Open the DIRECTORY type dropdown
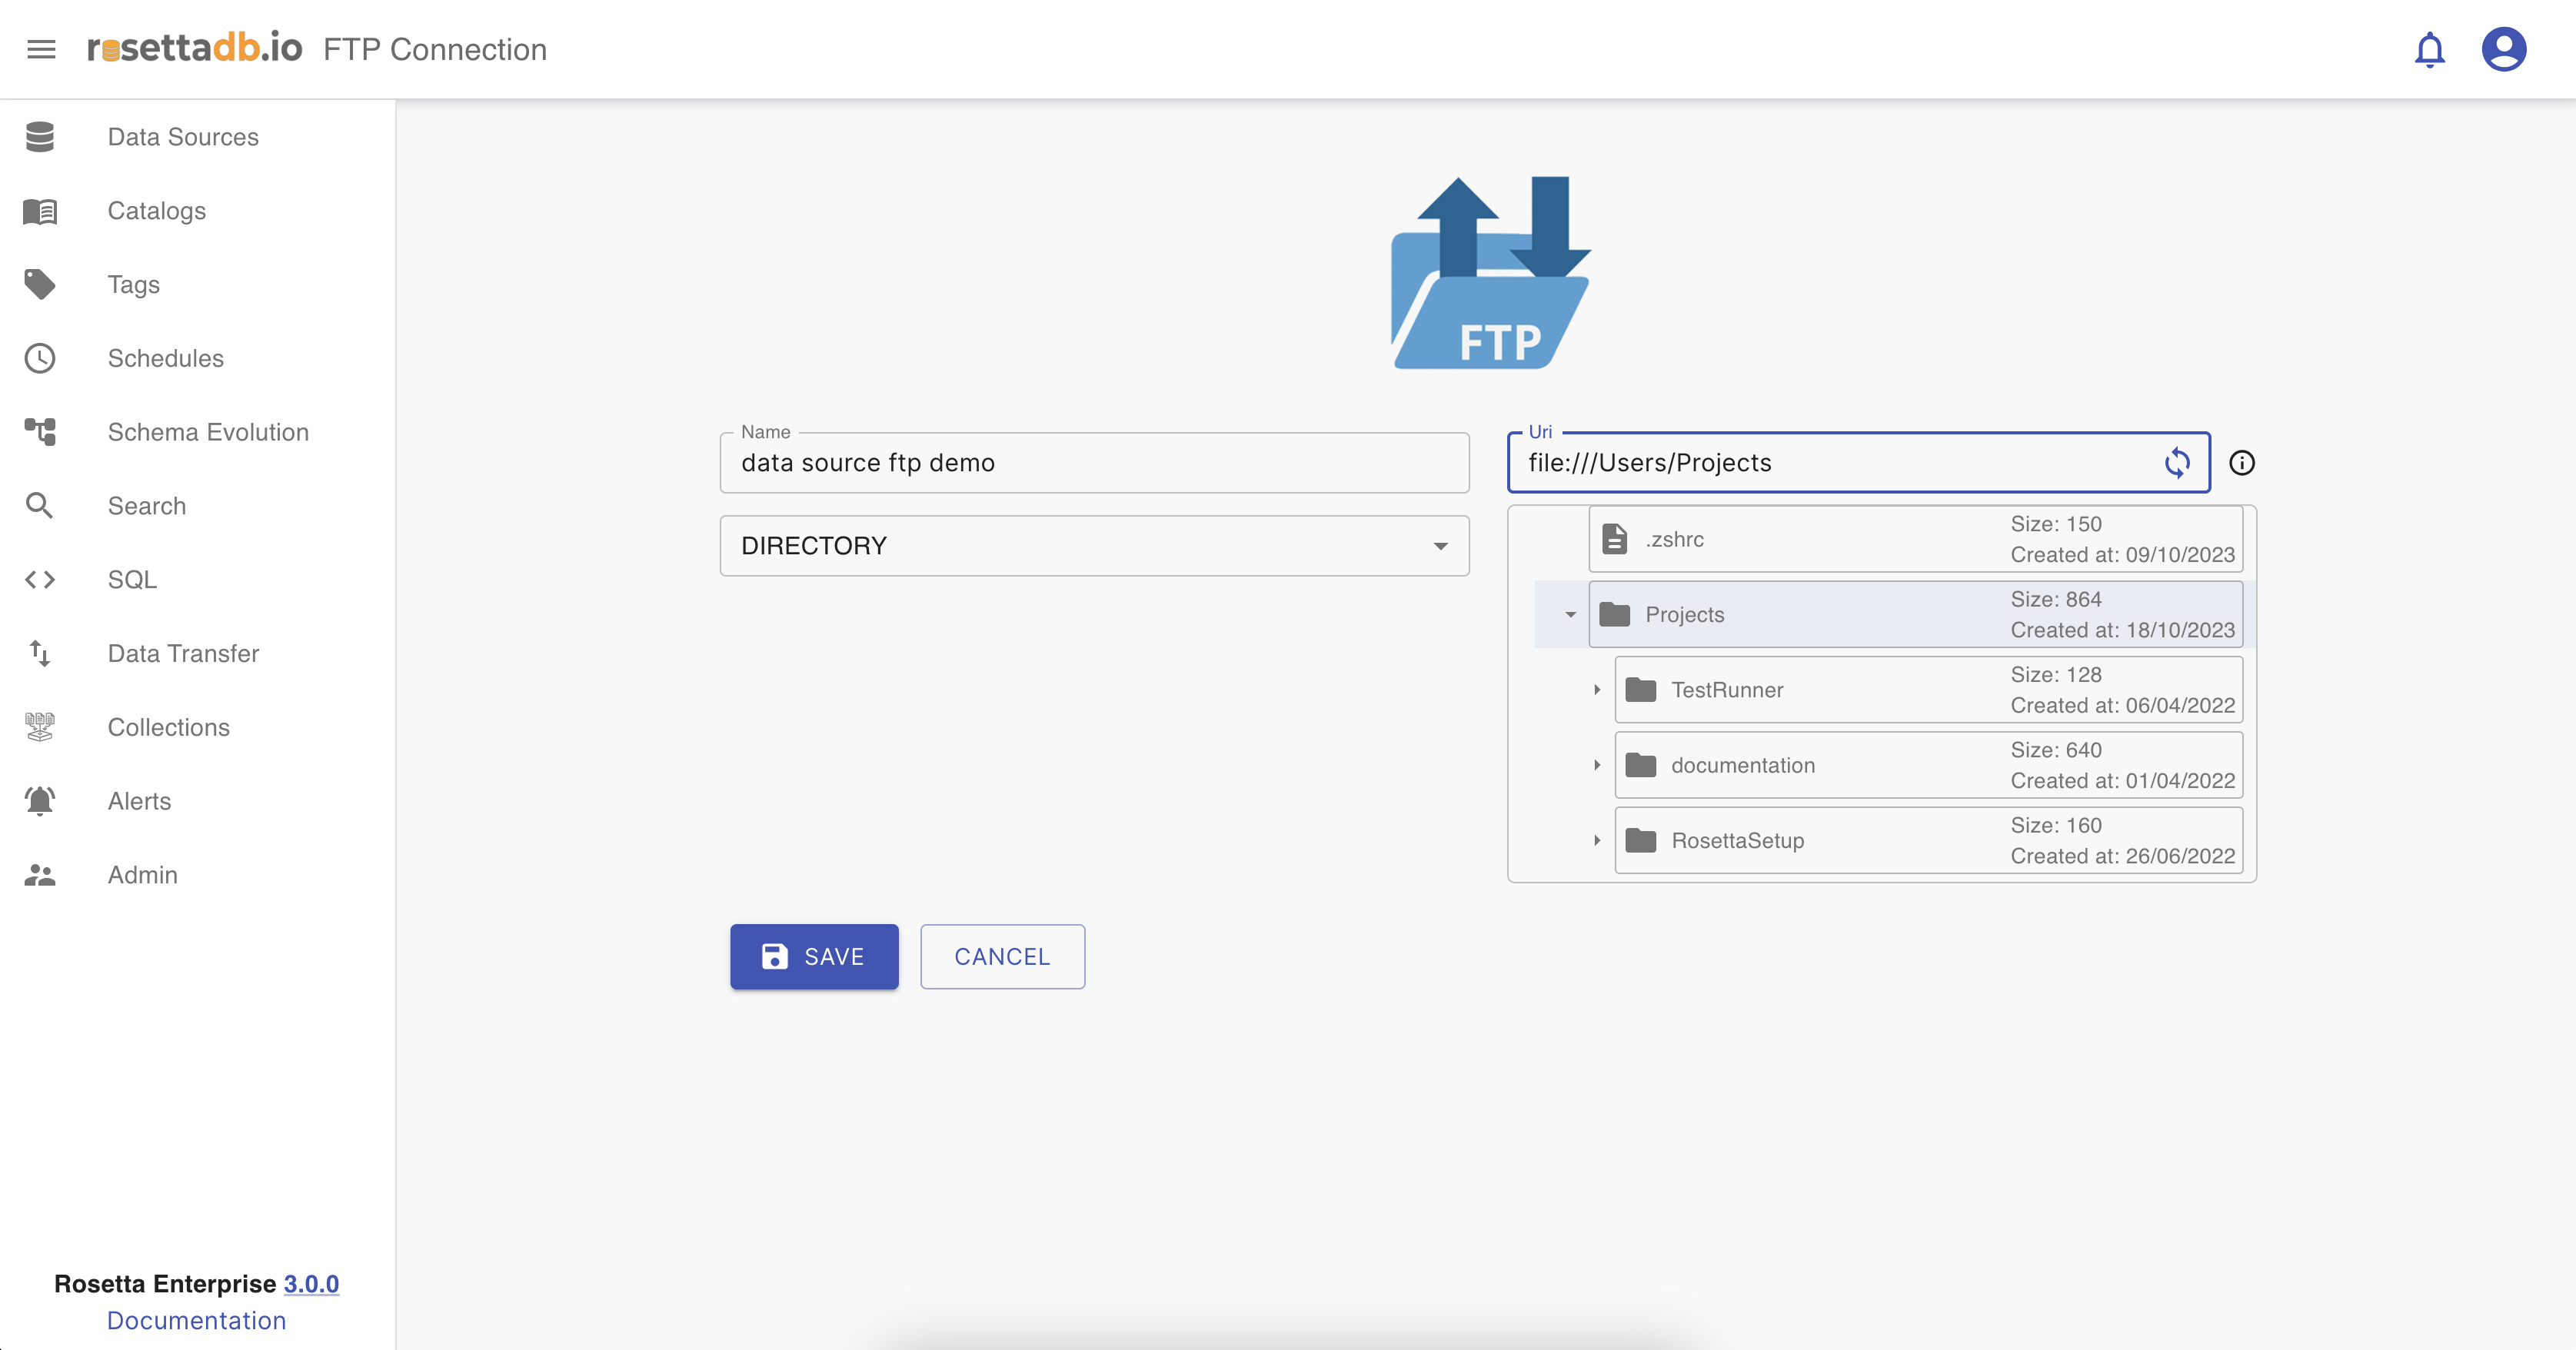 (x=1094, y=546)
